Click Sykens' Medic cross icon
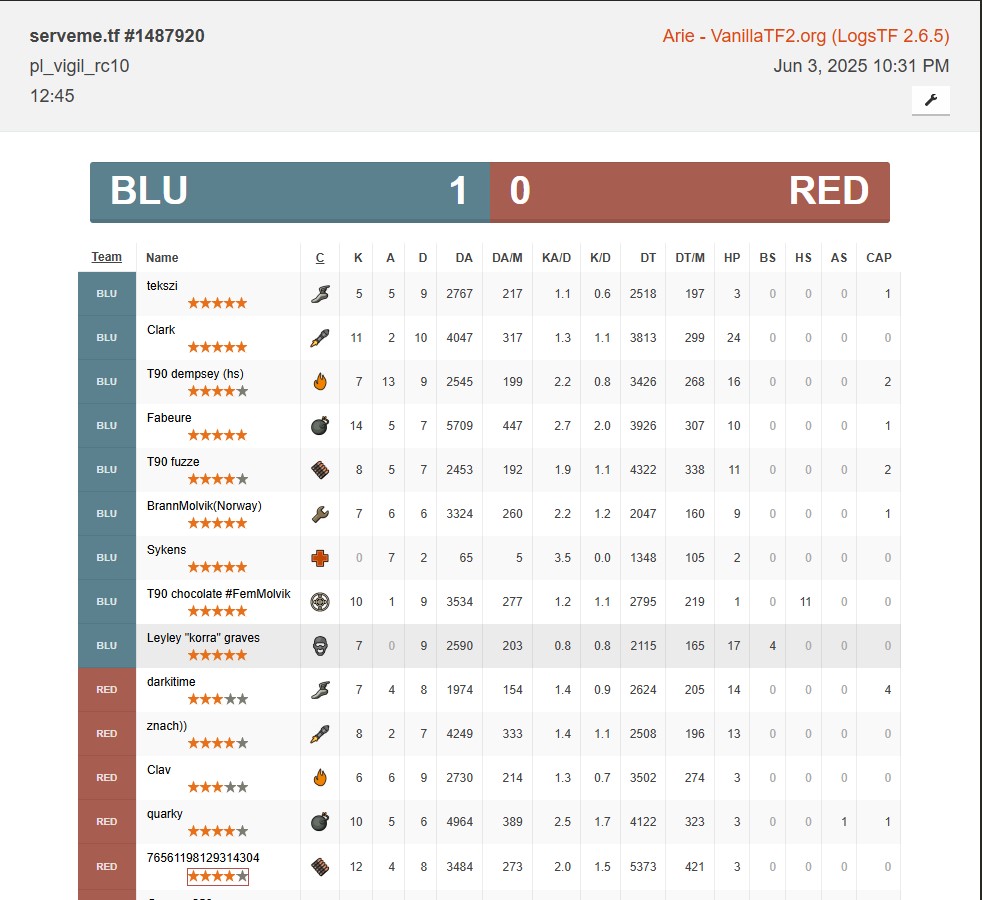Screen dimensions: 982x900 coord(320,558)
